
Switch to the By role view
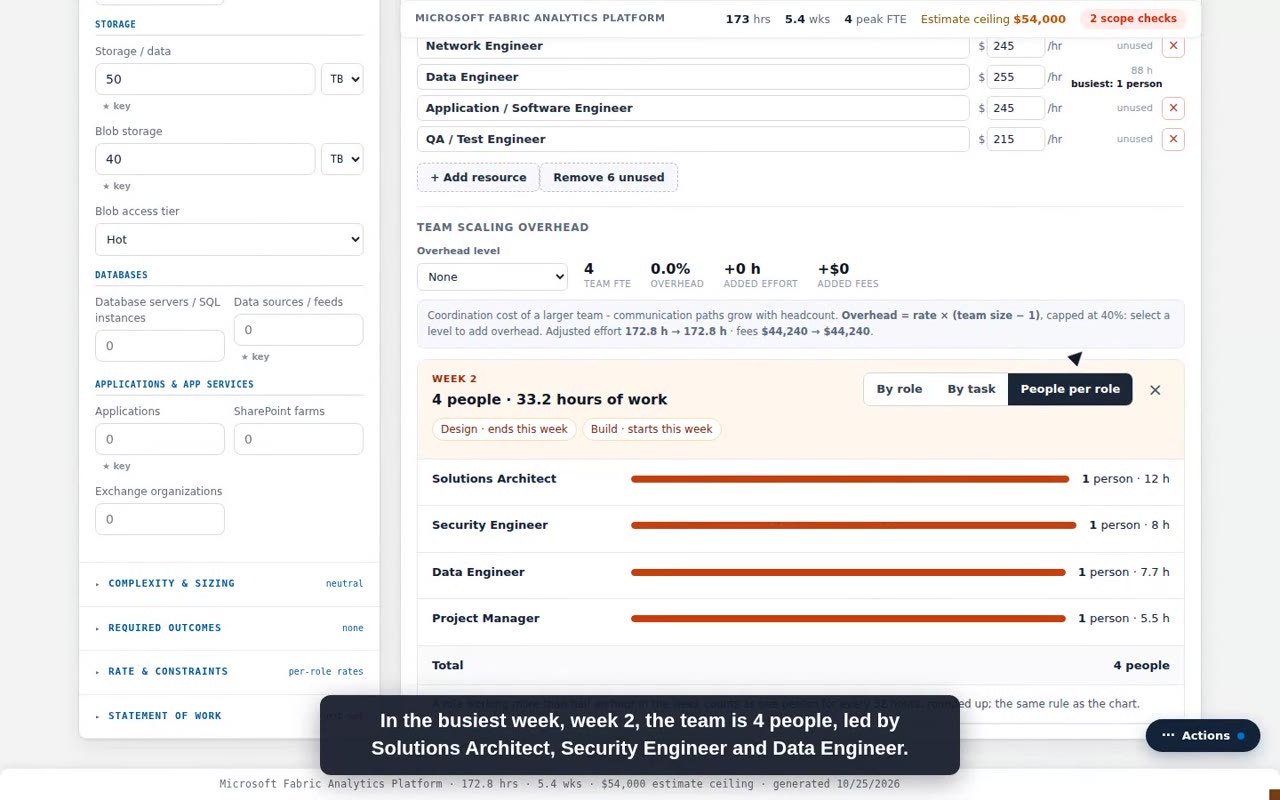(x=899, y=389)
